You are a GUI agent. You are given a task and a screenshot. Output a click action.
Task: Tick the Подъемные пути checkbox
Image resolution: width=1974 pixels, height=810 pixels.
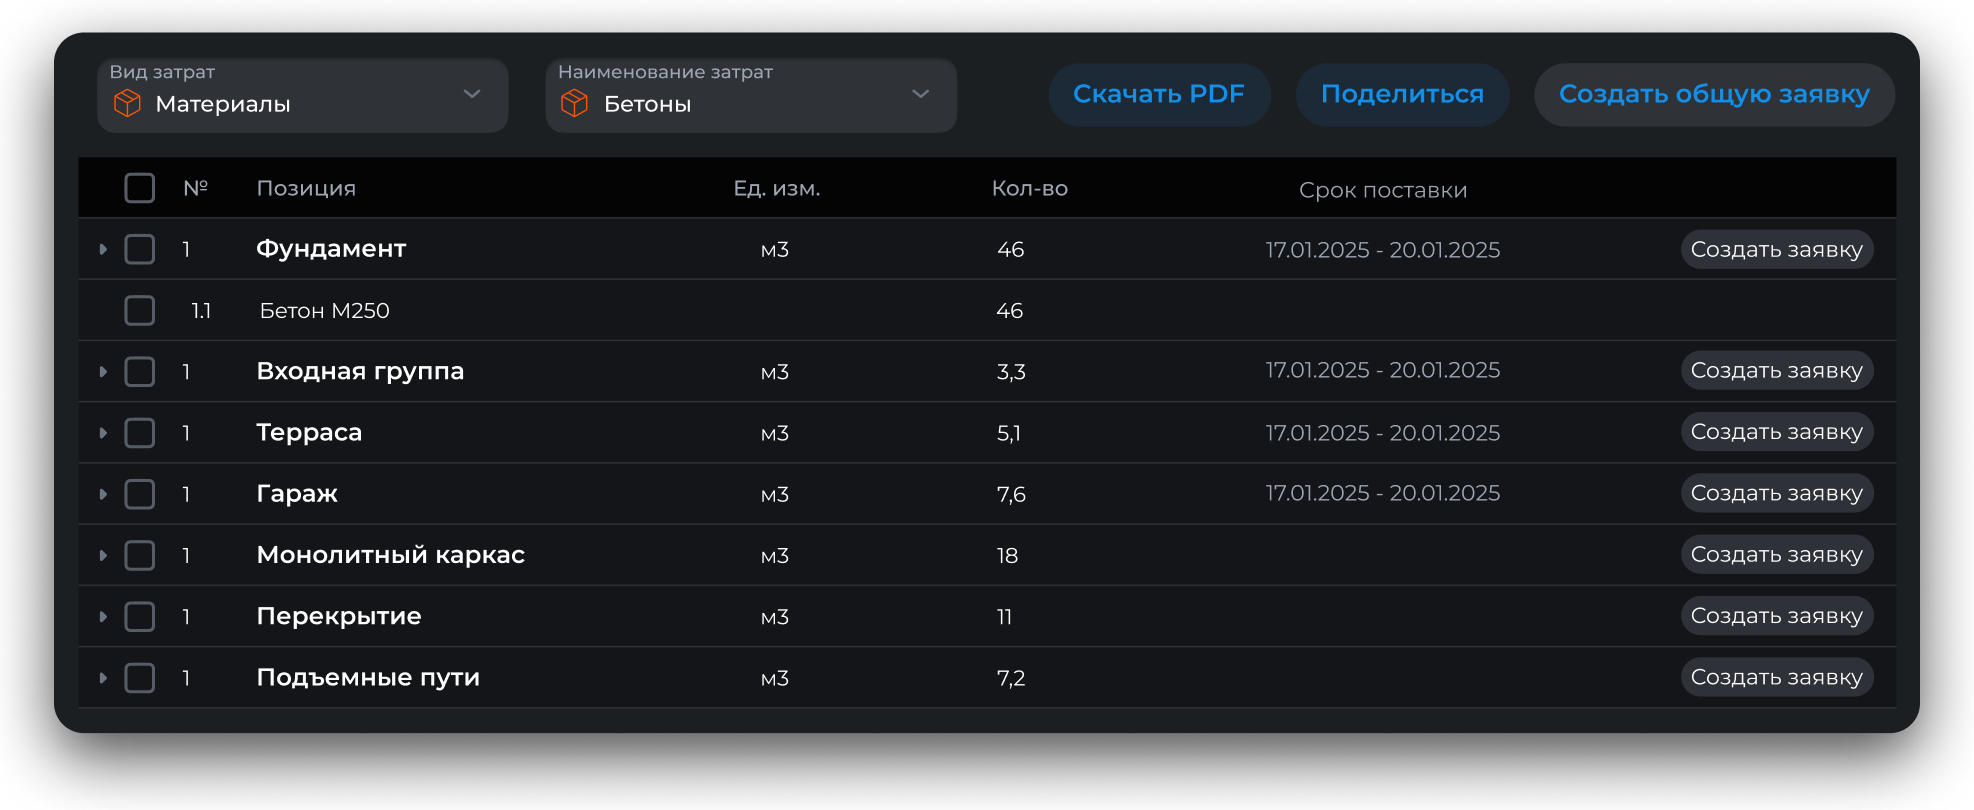click(140, 678)
